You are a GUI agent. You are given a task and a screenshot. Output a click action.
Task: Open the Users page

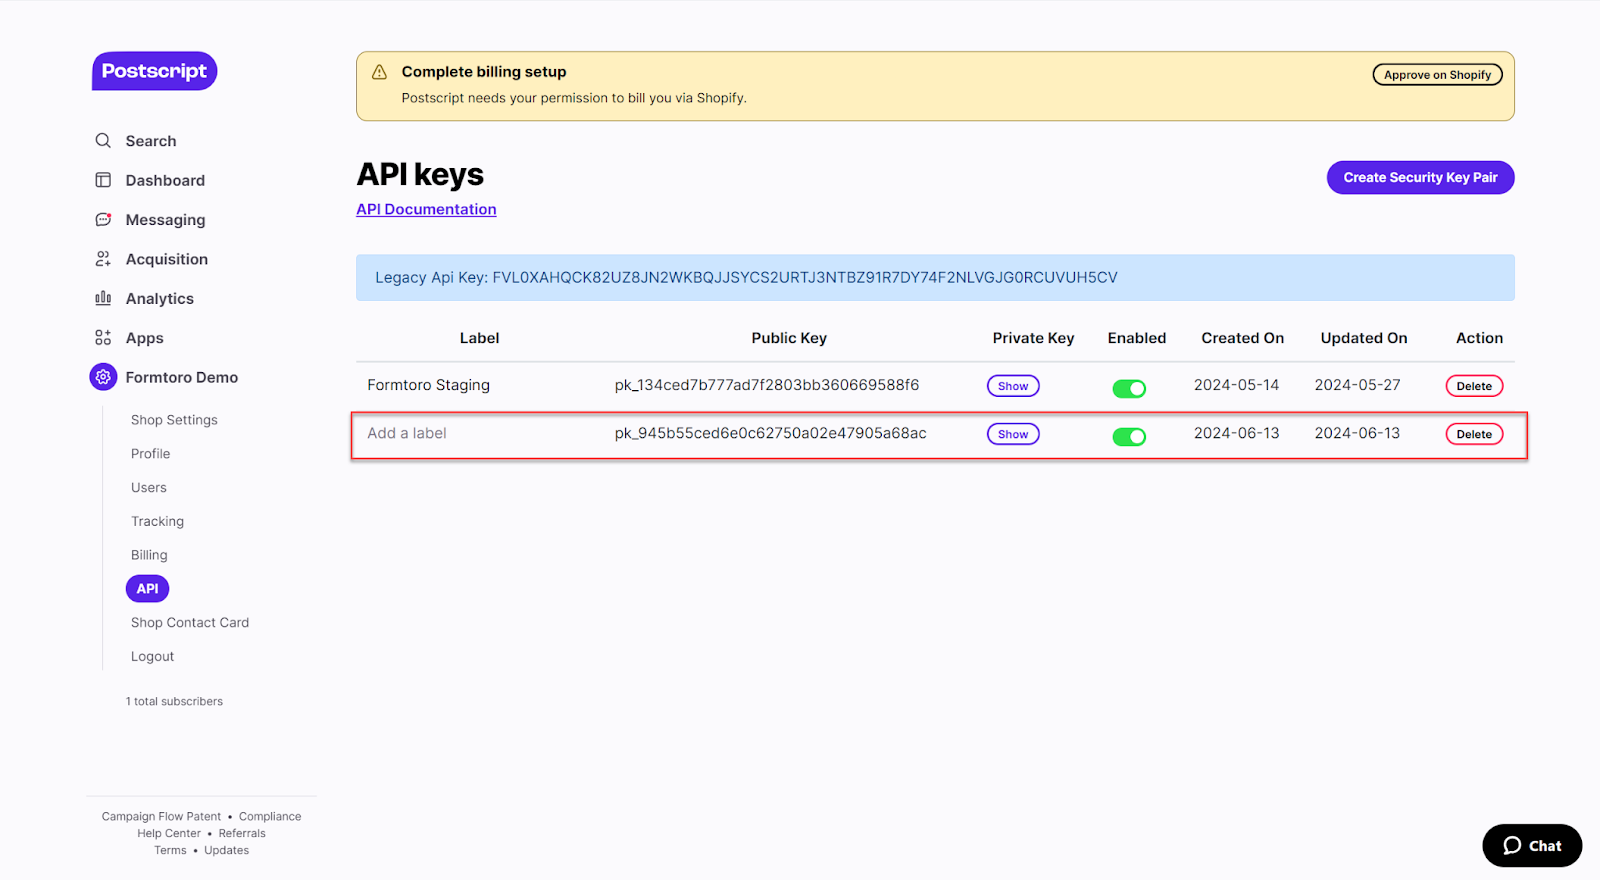(149, 488)
